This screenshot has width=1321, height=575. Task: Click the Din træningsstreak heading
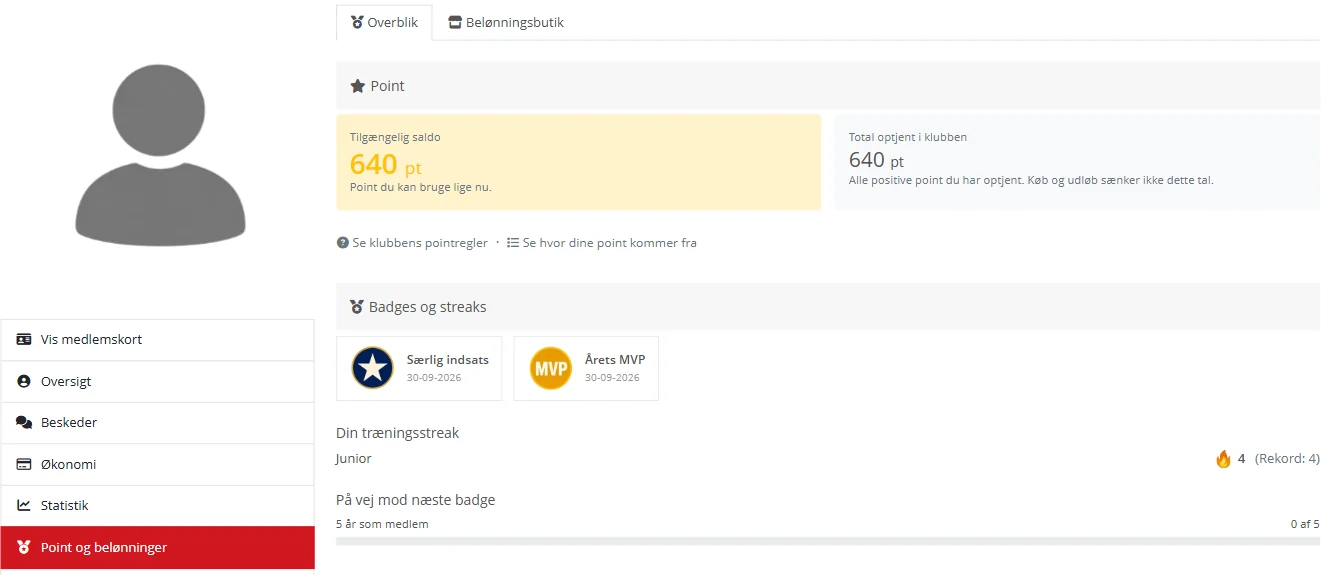(x=398, y=433)
